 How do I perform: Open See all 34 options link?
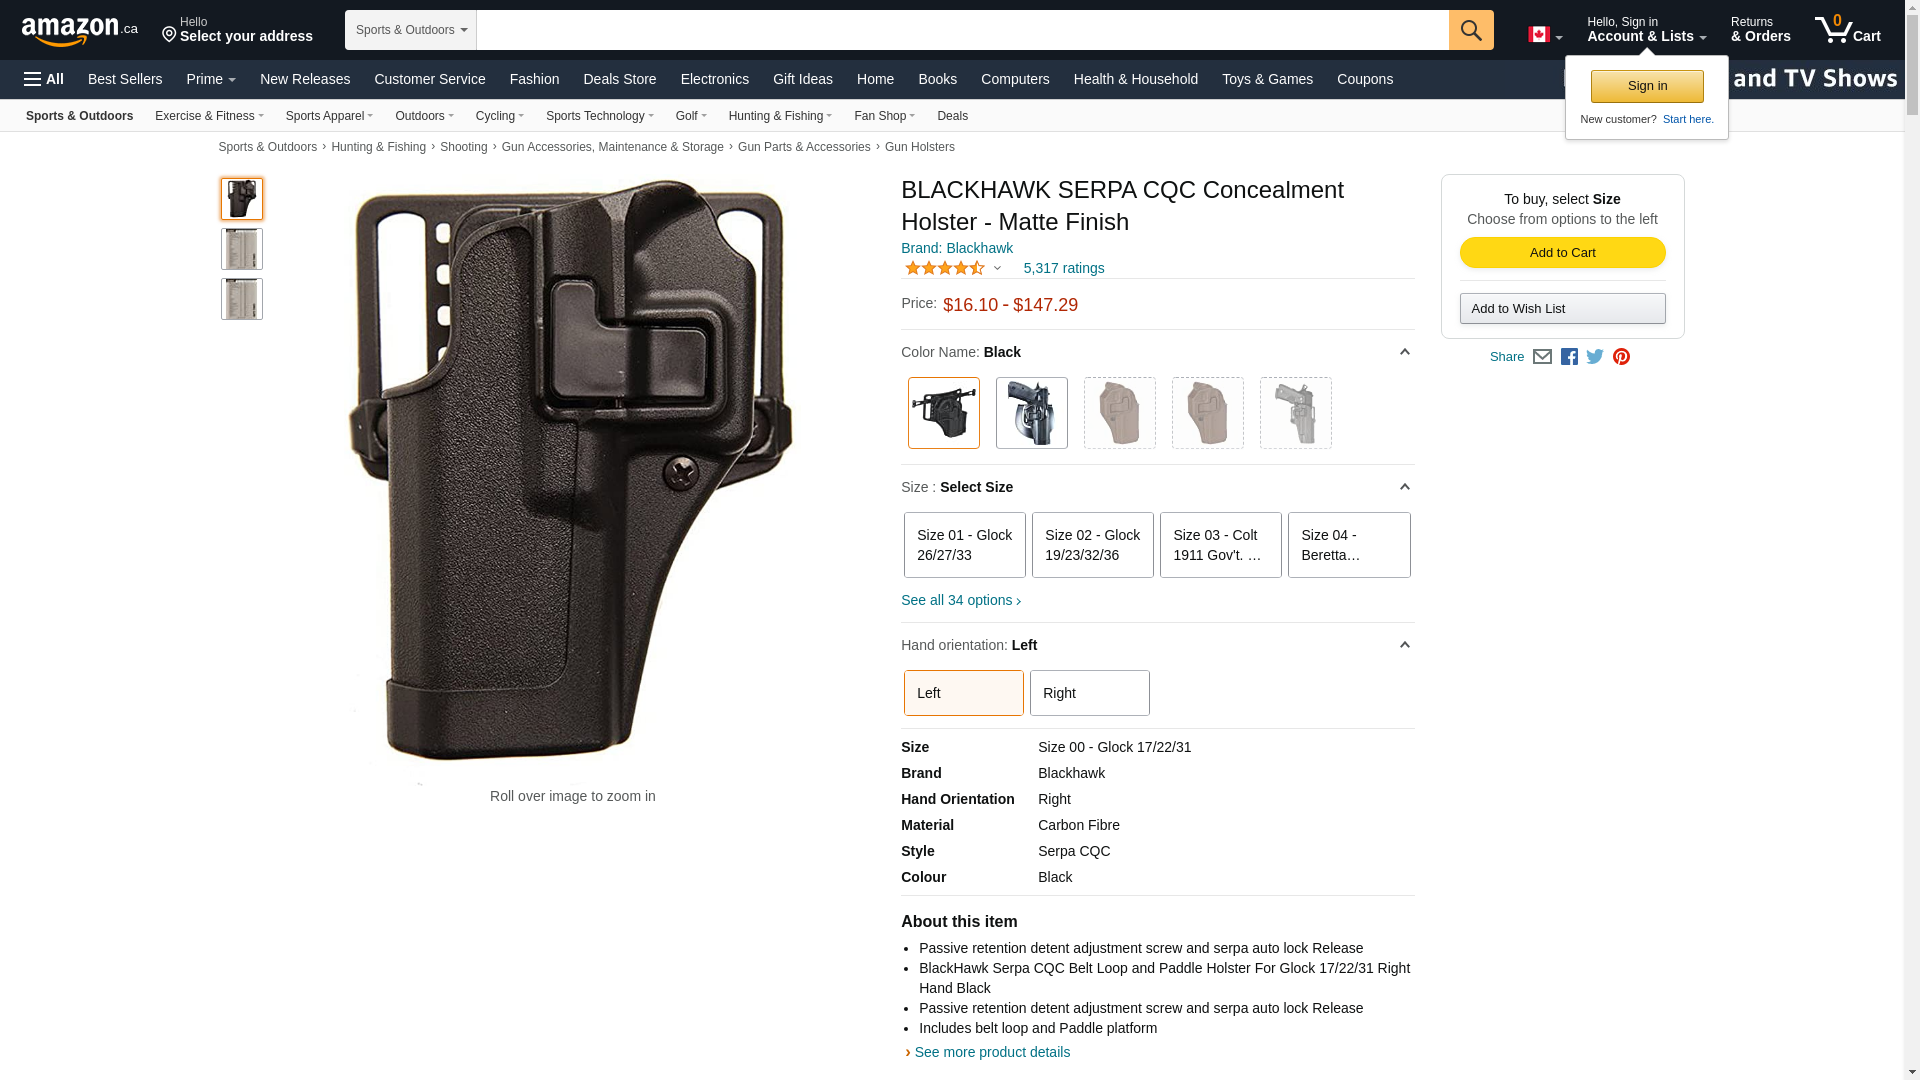[960, 601]
